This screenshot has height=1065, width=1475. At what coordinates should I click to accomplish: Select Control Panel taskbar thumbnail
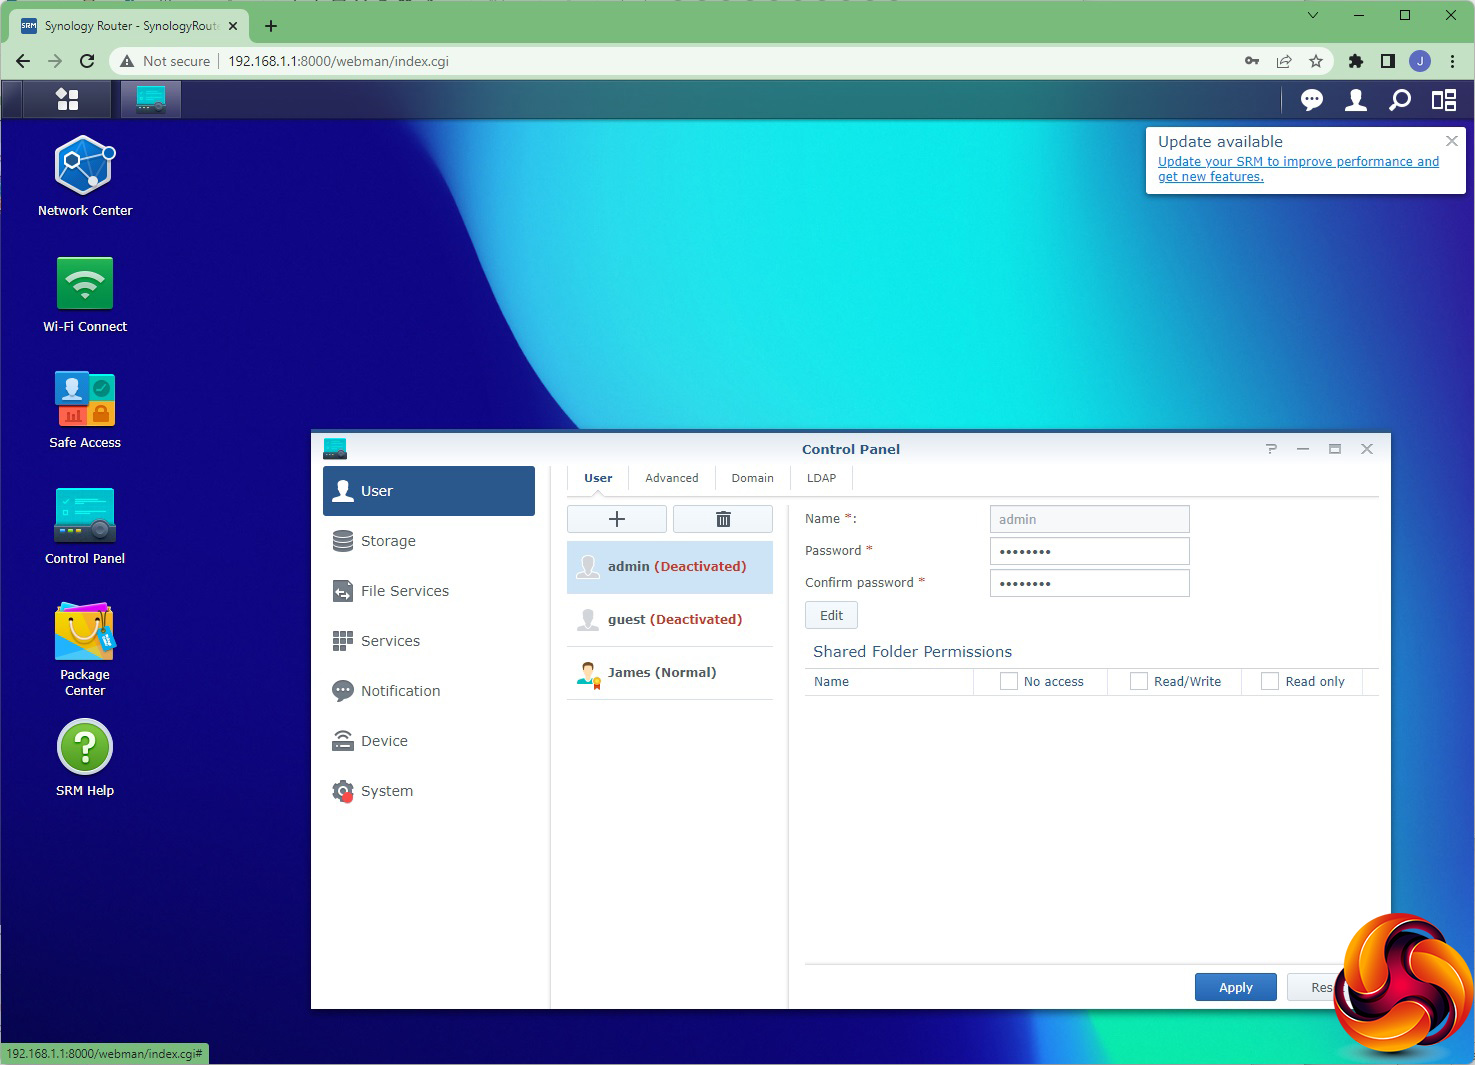[x=151, y=99]
